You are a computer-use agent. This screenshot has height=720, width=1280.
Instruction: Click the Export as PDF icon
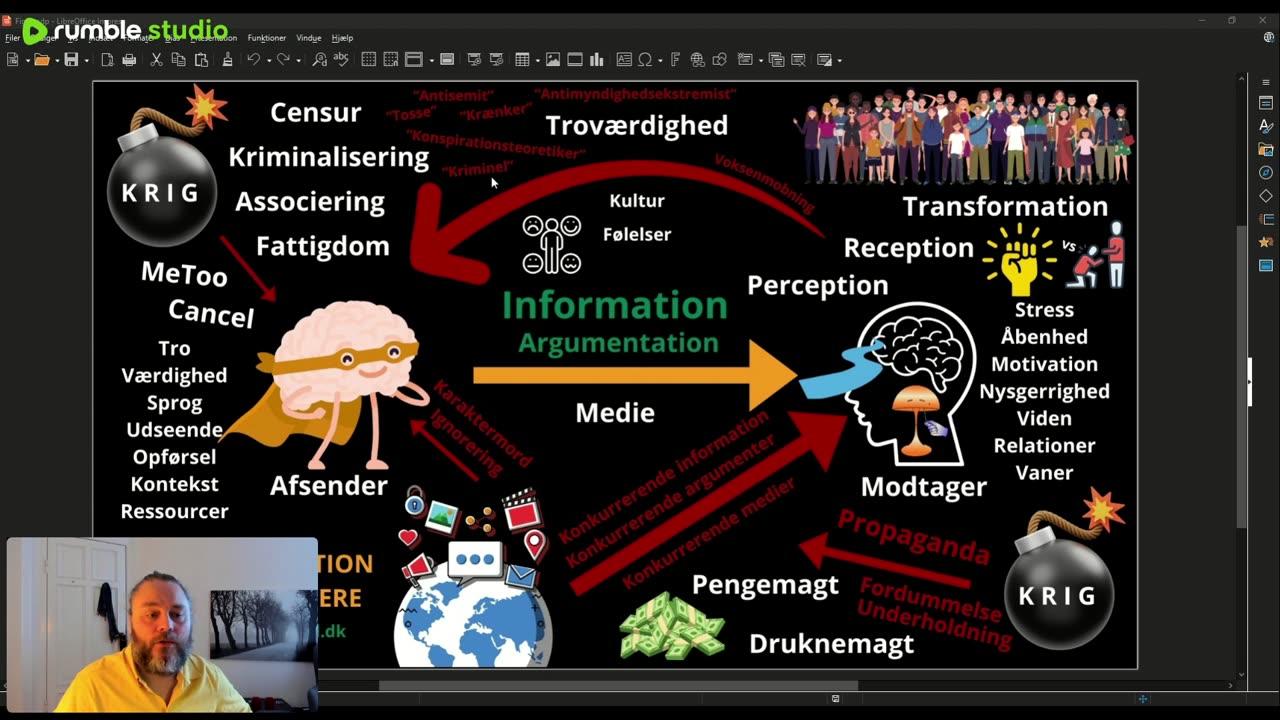(107, 60)
